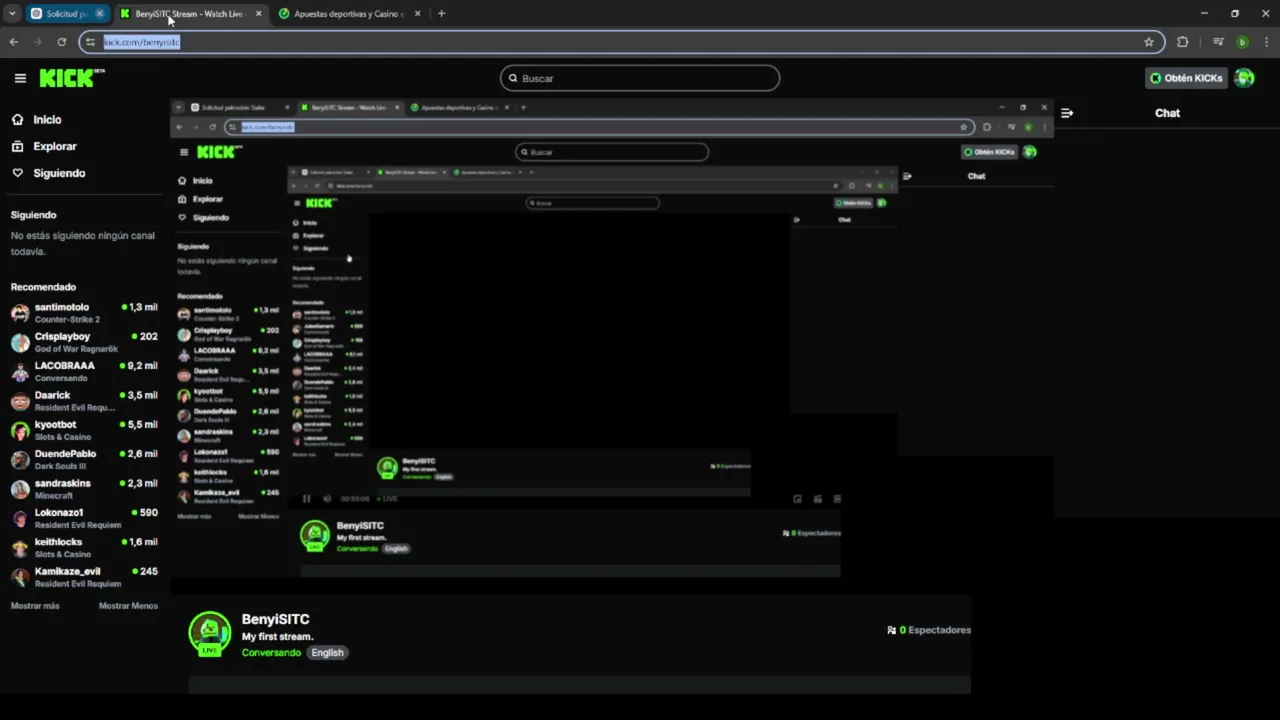This screenshot has width=1280, height=720.
Task: Click keithlocks' channel avatar
Action: tap(20, 548)
